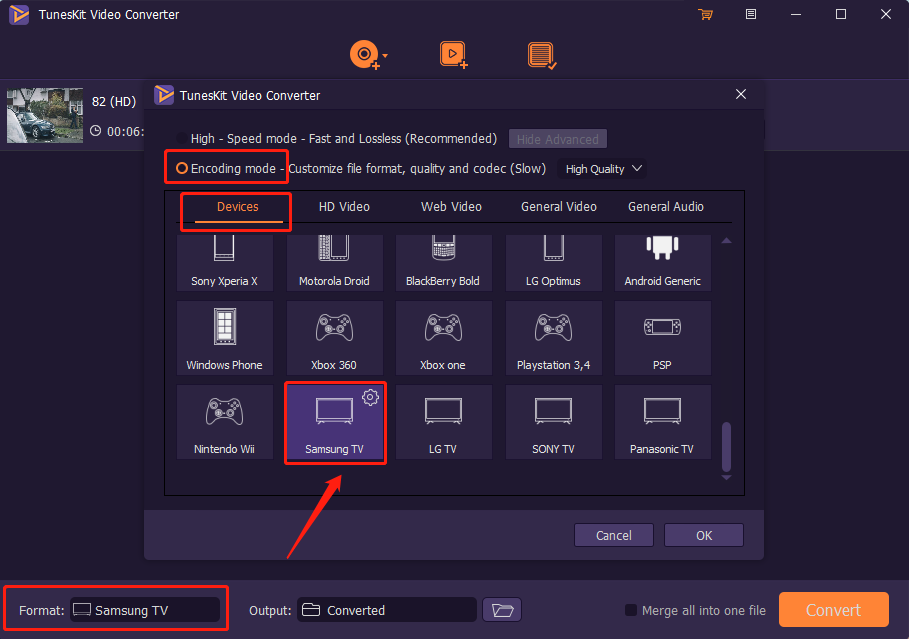Image resolution: width=909 pixels, height=639 pixels.
Task: Click the Converted output path field
Action: point(387,610)
